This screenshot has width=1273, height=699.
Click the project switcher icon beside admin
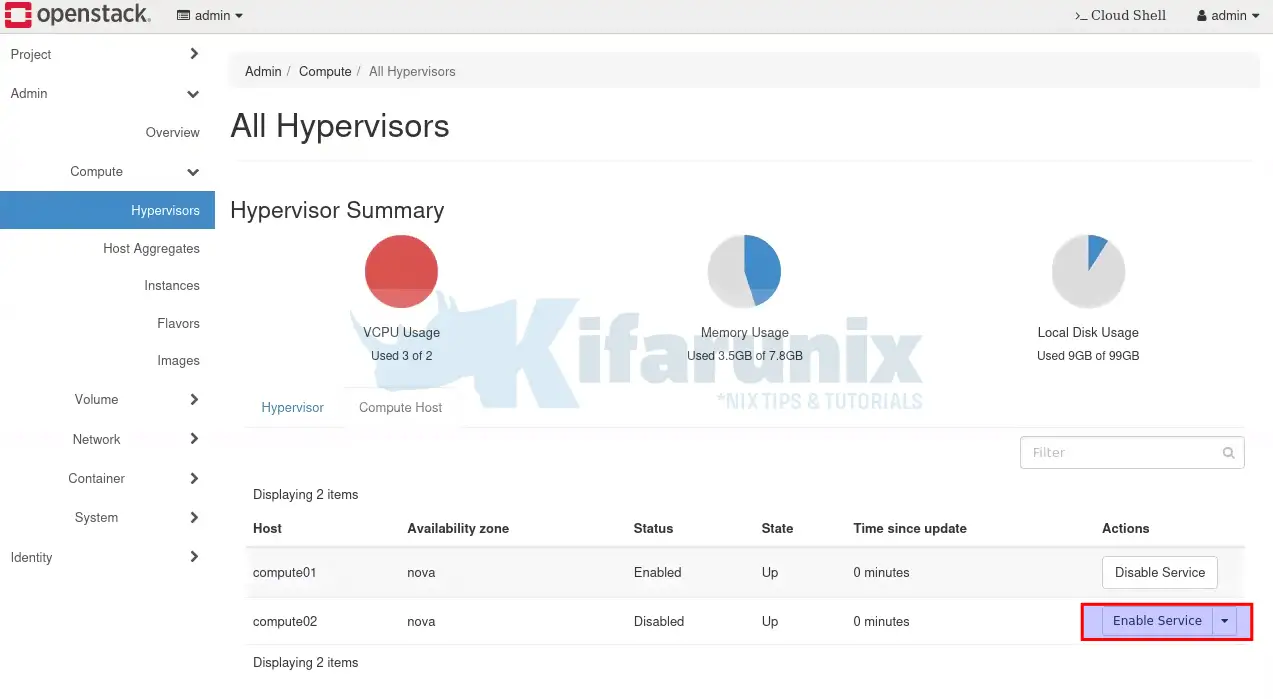[183, 15]
